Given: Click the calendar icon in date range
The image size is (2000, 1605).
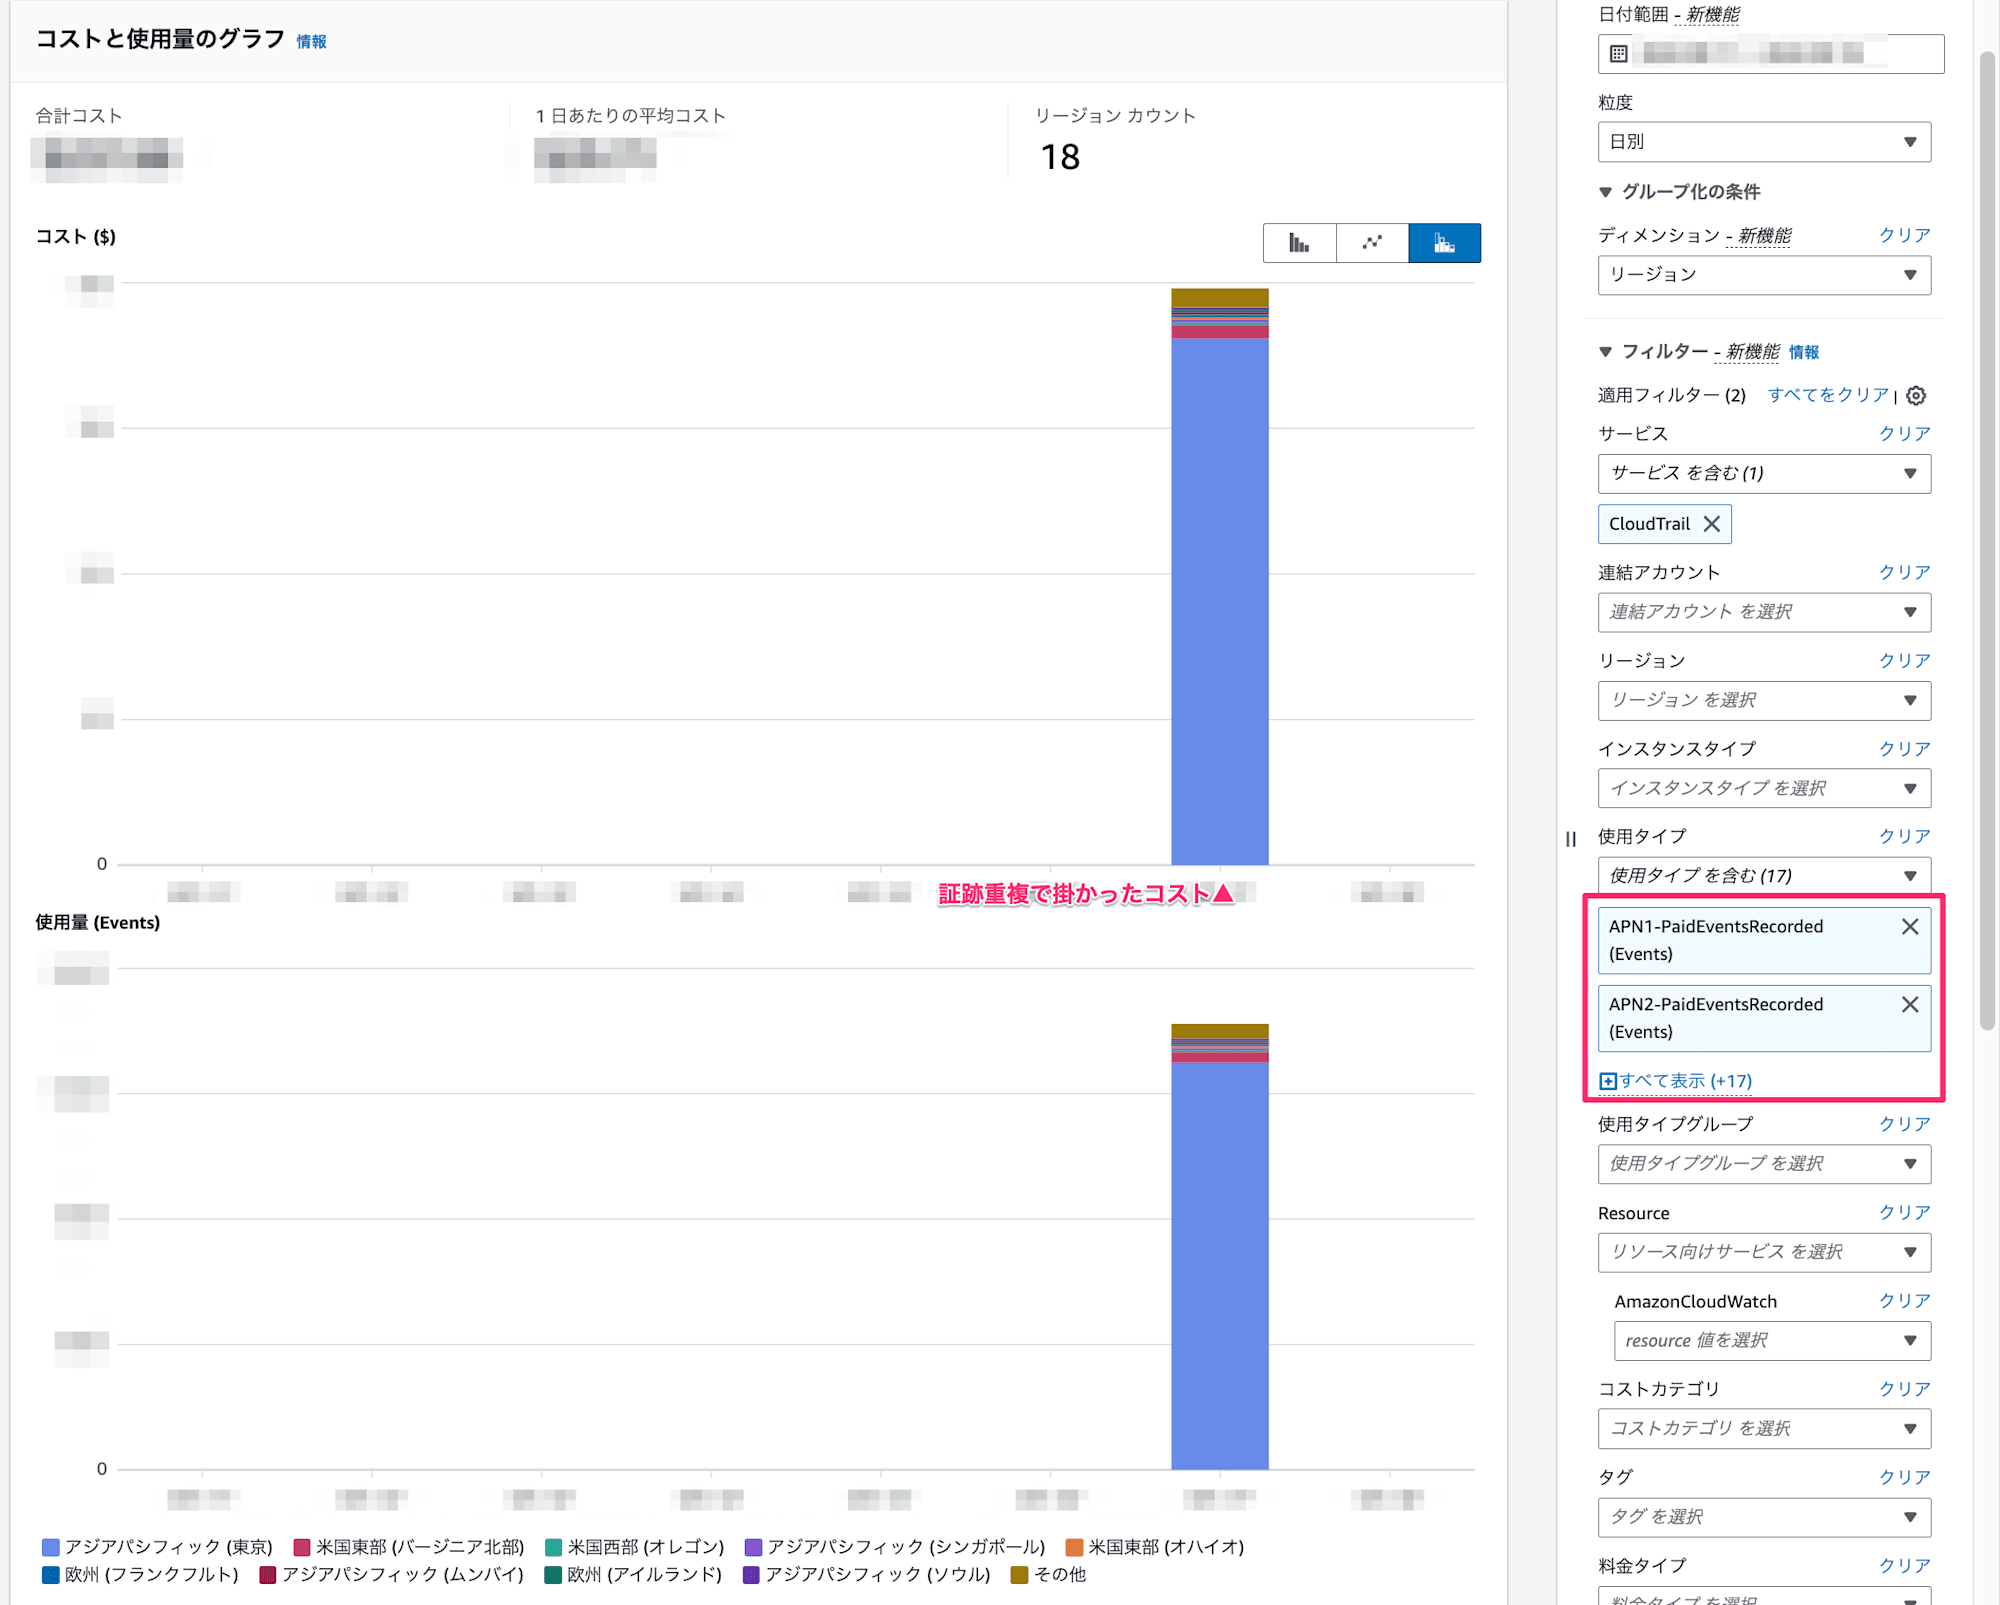Looking at the screenshot, I should [1619, 54].
